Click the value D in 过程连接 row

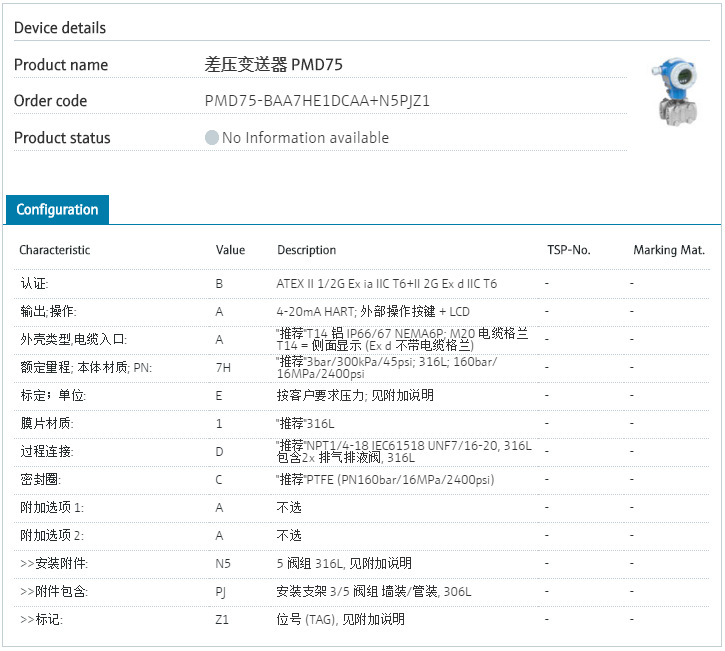tap(220, 452)
